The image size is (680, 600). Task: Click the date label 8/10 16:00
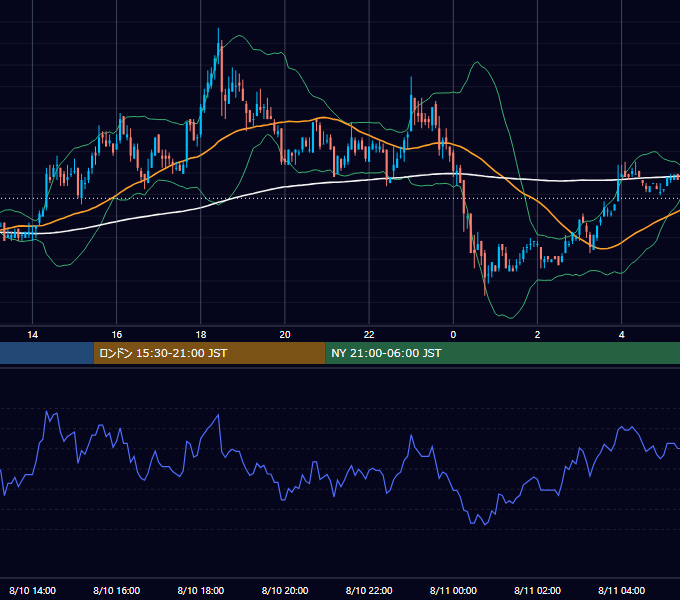click(x=117, y=590)
